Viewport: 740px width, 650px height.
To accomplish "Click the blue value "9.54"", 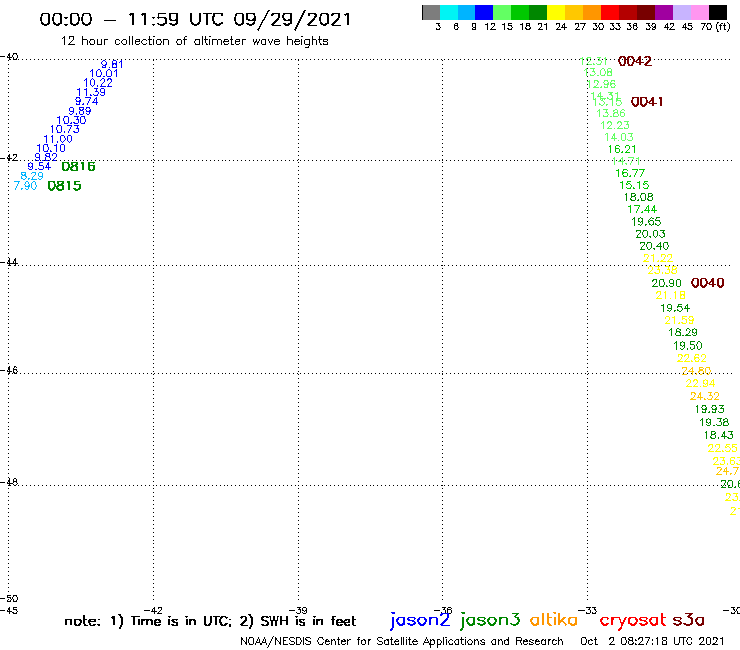I will click(39, 166).
